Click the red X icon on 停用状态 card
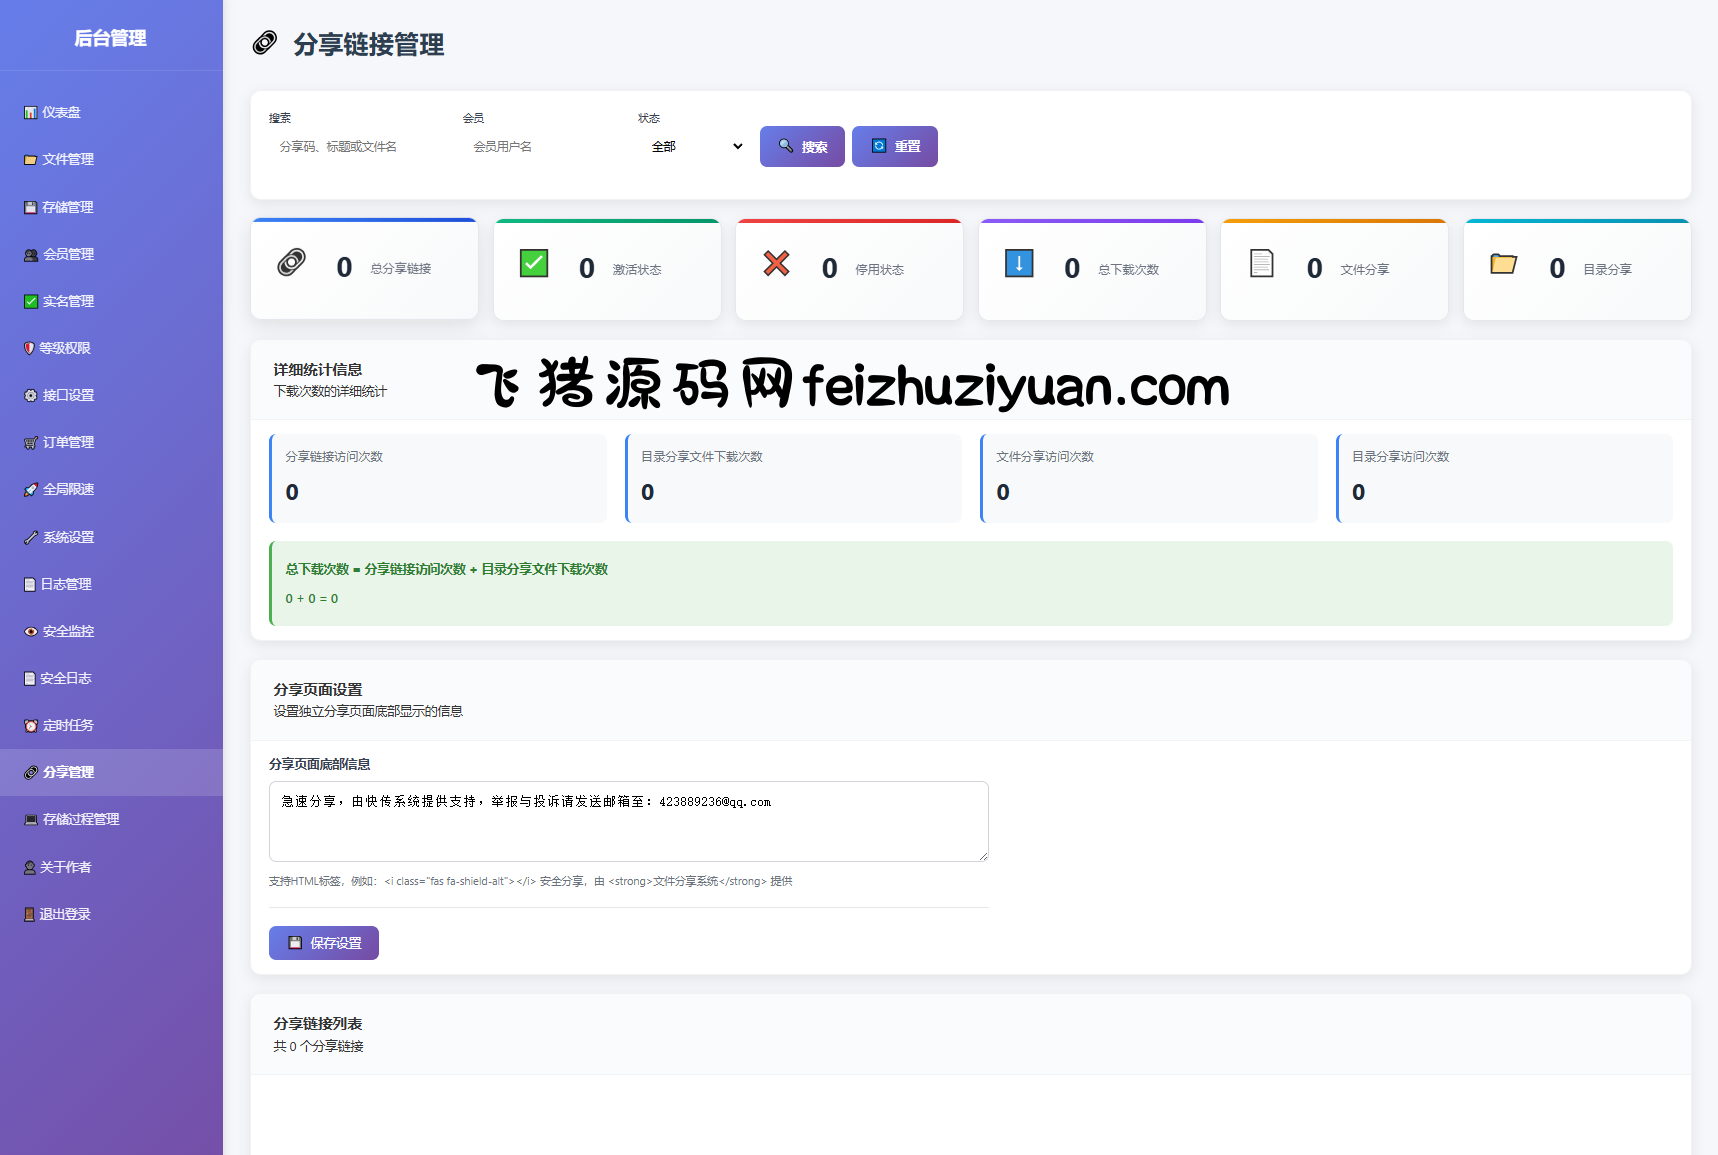This screenshot has width=1718, height=1155. (x=777, y=263)
